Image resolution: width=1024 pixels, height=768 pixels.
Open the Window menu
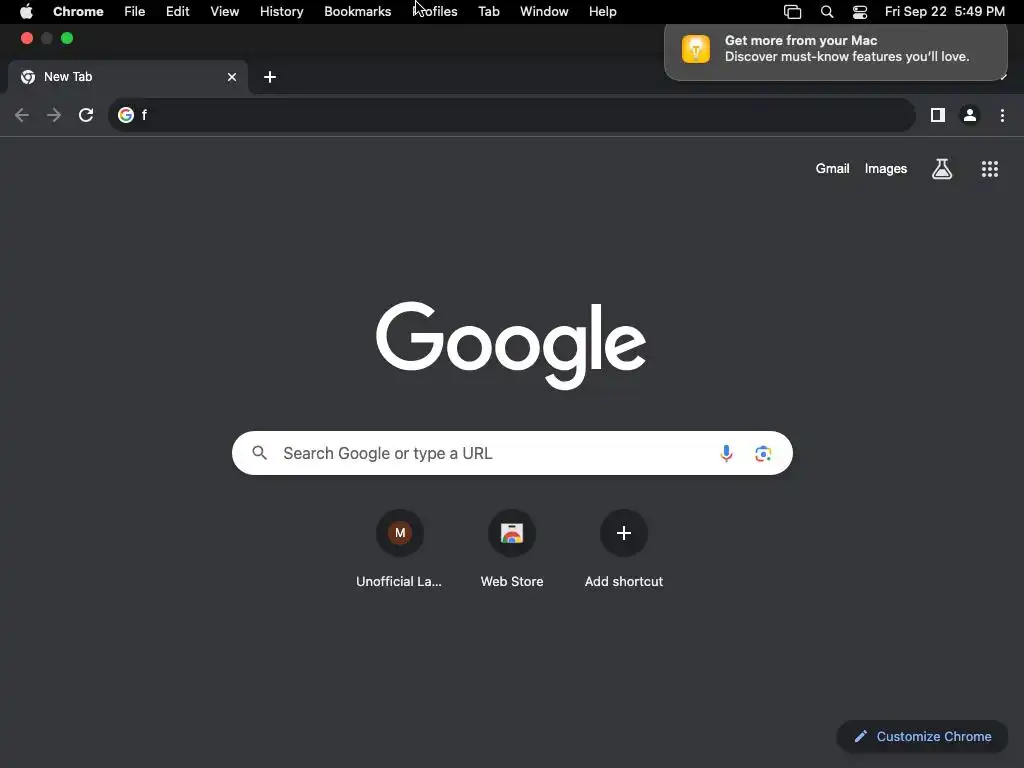tap(544, 12)
